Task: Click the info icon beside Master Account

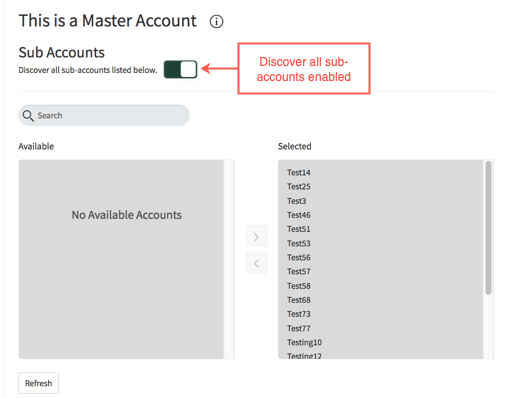Action: point(216,22)
